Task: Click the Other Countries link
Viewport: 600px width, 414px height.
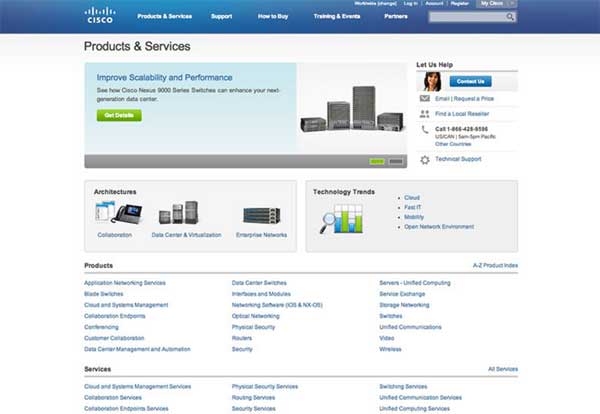Action: click(x=453, y=144)
